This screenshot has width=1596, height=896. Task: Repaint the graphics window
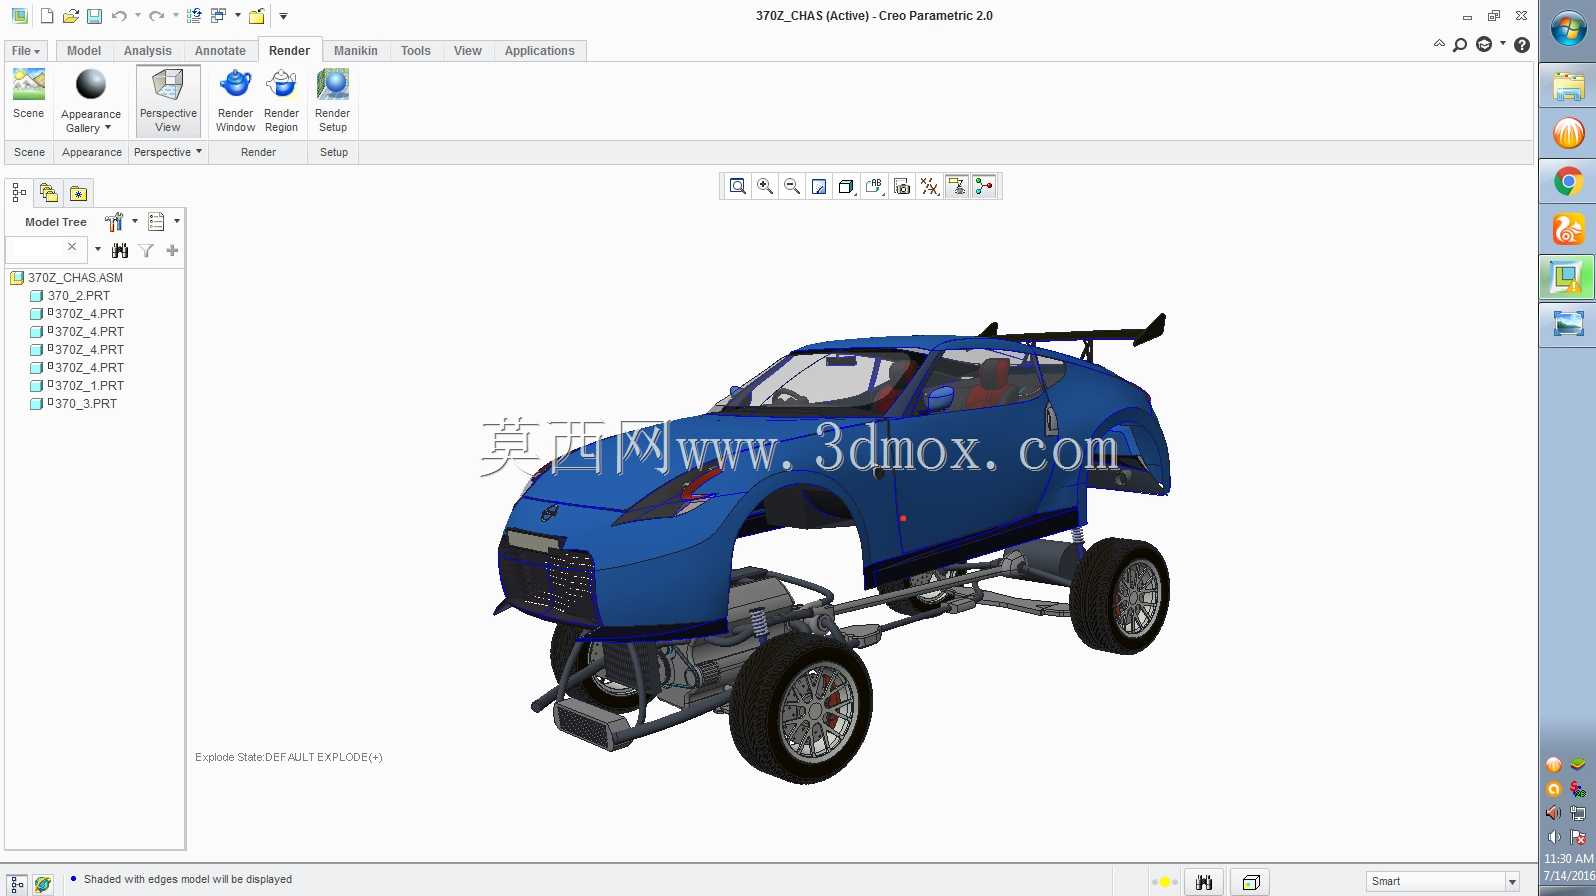819,186
